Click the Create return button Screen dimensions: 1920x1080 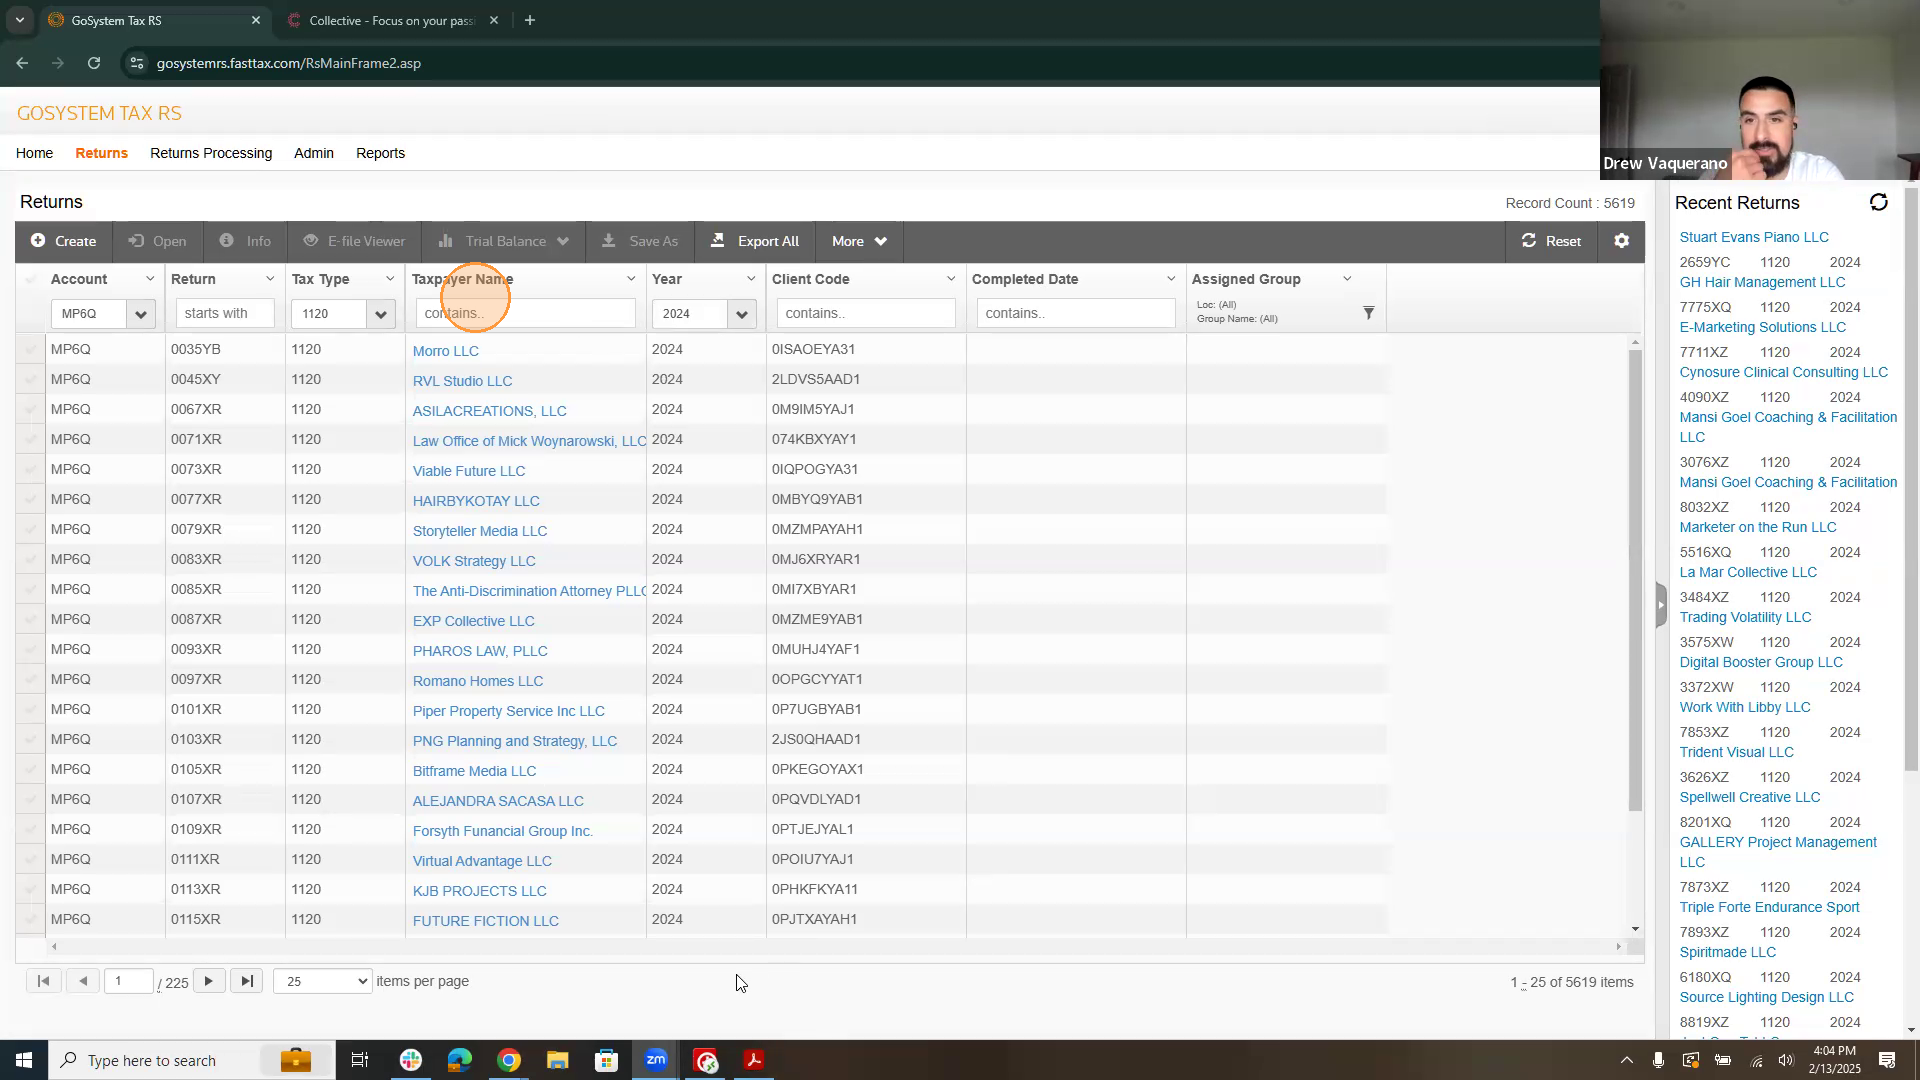(64, 241)
